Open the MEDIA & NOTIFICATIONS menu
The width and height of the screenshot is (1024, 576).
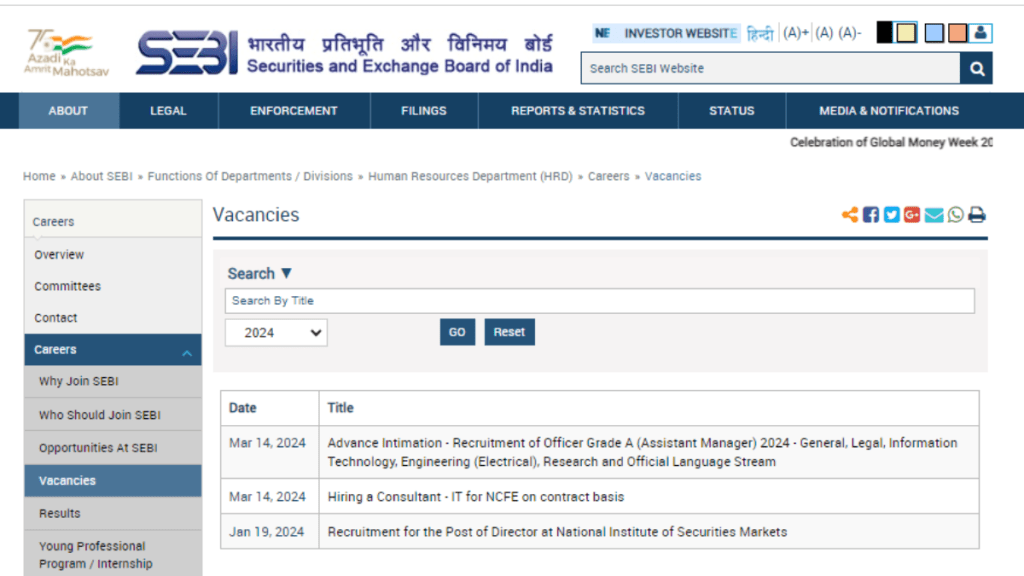pyautogui.click(x=889, y=111)
